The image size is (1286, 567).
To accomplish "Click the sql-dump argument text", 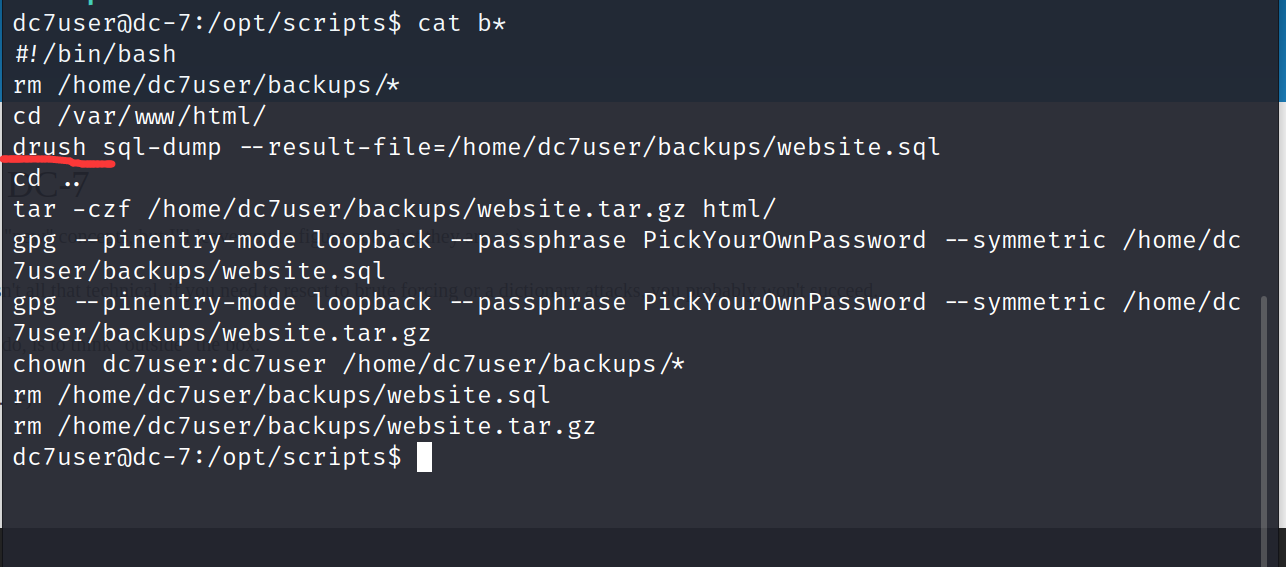I will tap(162, 148).
